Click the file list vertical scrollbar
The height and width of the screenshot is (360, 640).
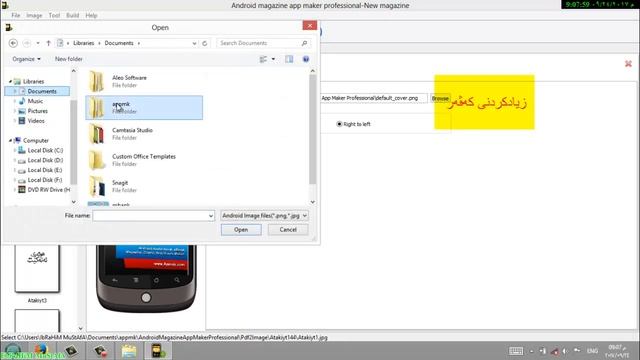313,129
